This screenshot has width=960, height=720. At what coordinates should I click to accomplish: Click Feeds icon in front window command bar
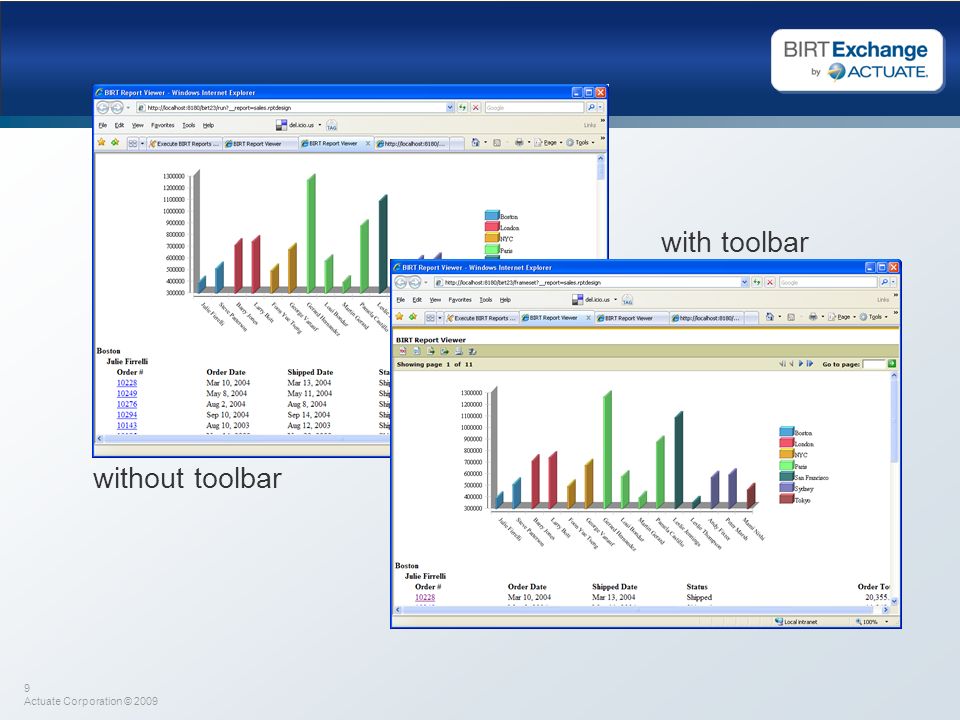[791, 317]
